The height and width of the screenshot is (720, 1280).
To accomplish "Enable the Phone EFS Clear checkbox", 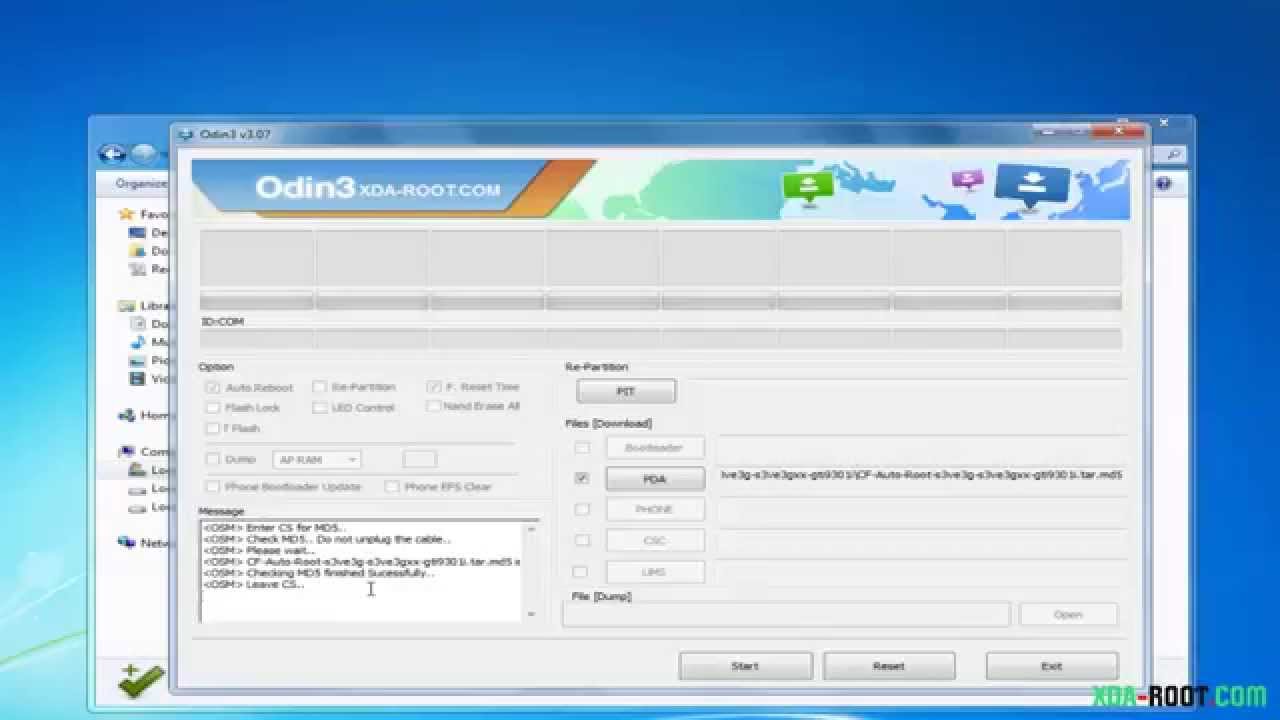I will pyautogui.click(x=392, y=486).
